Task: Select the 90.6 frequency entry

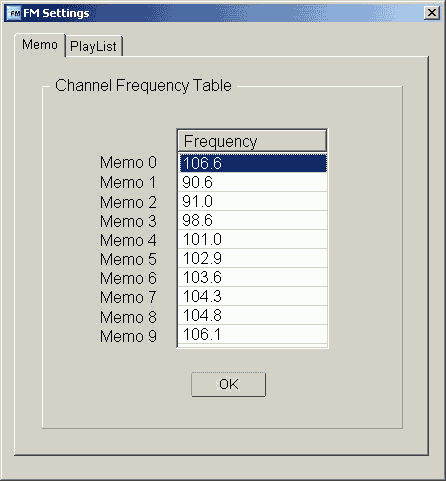Action: (253, 182)
